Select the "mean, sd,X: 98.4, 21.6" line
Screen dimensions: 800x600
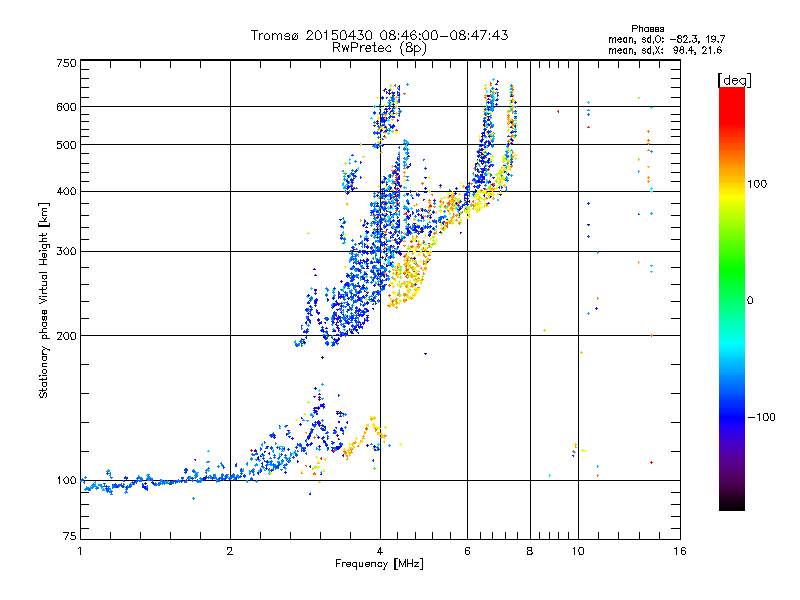point(665,50)
